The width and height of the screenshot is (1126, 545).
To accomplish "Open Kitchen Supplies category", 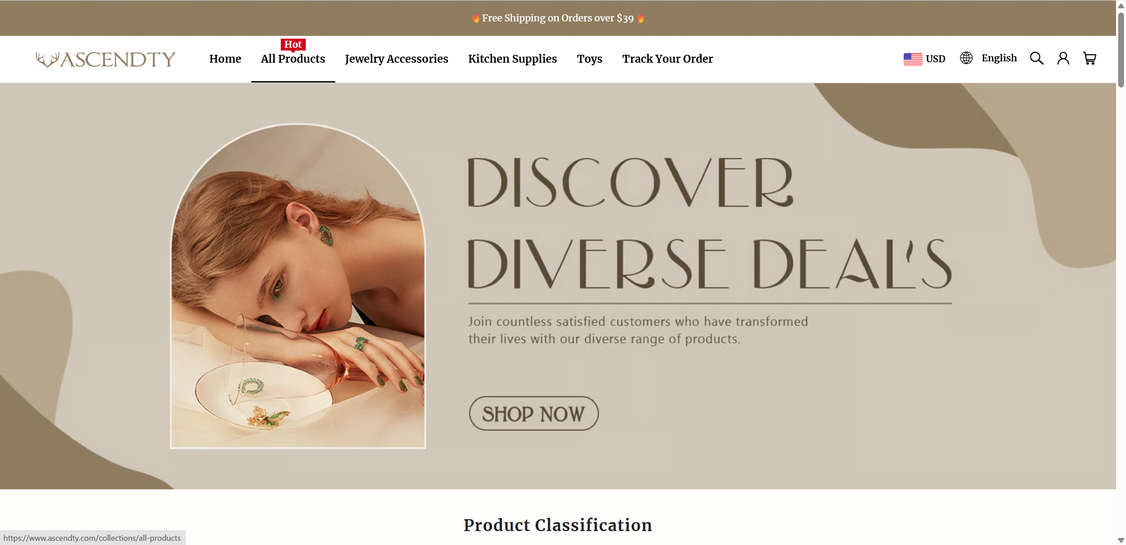I will tap(513, 59).
